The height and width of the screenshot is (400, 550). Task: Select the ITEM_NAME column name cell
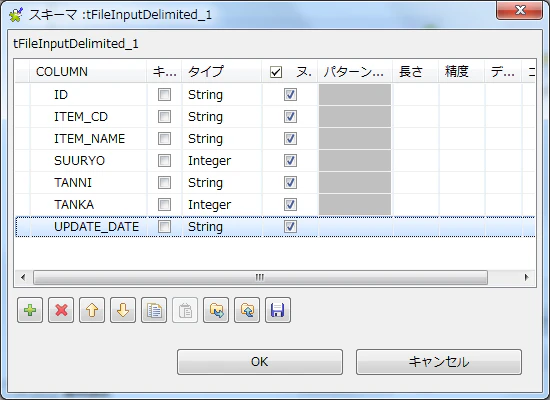point(89,139)
